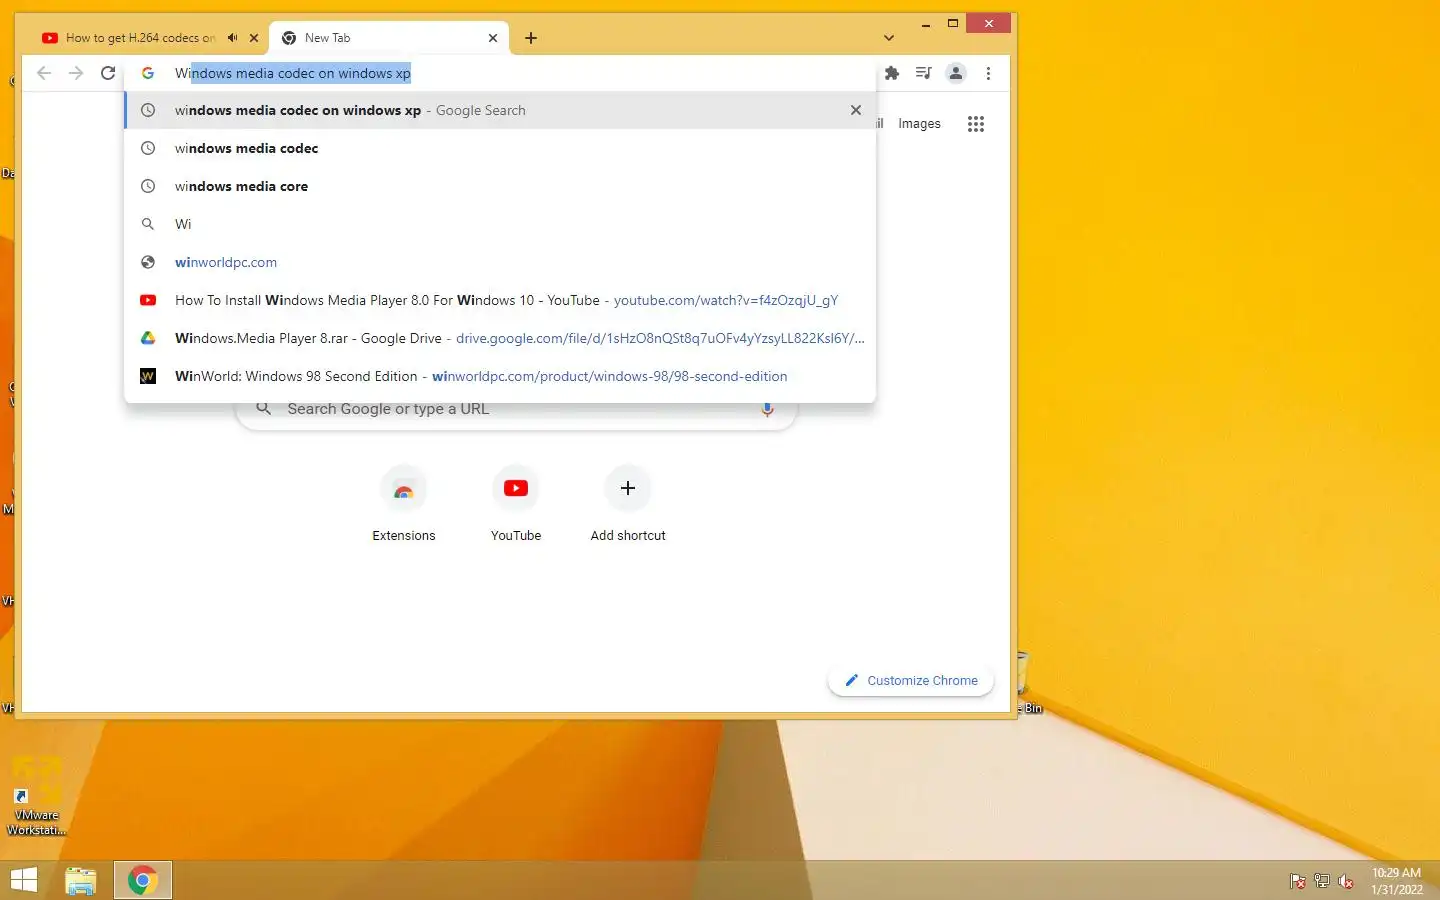Click the Chrome icon in the taskbar

142,880
